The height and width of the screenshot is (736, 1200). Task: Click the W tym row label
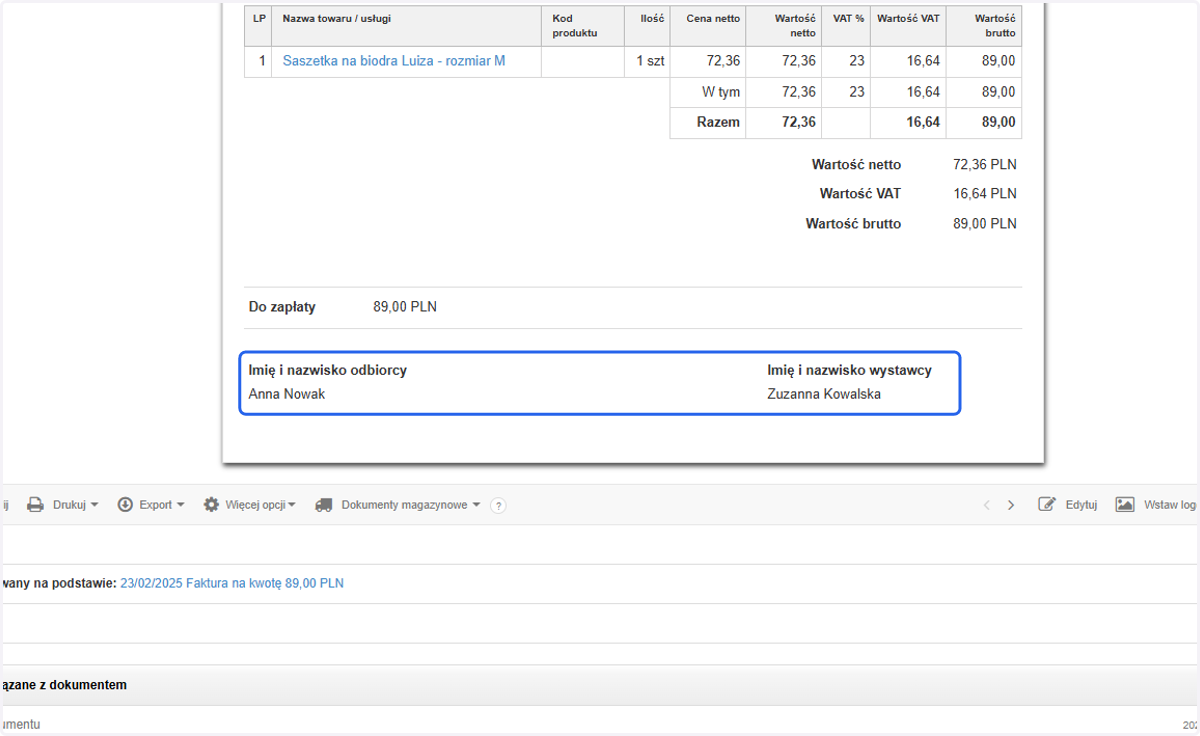coord(721,92)
